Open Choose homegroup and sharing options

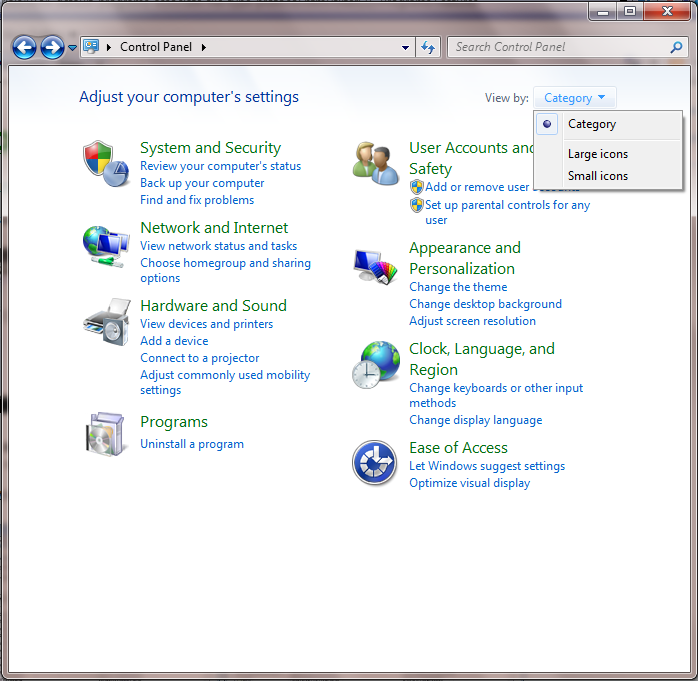coord(225,270)
